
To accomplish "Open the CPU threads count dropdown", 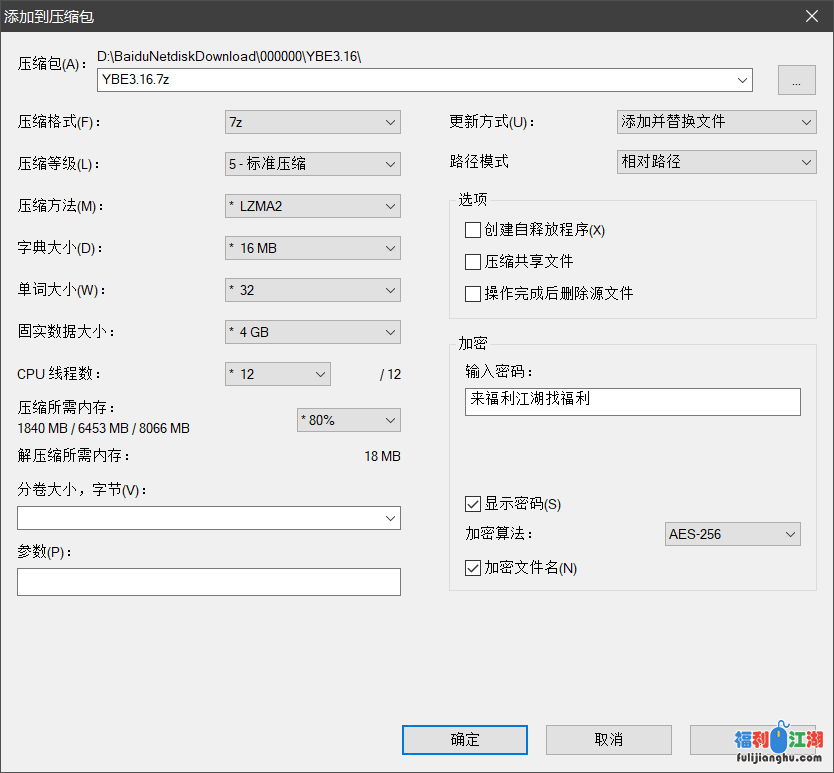I will point(277,374).
